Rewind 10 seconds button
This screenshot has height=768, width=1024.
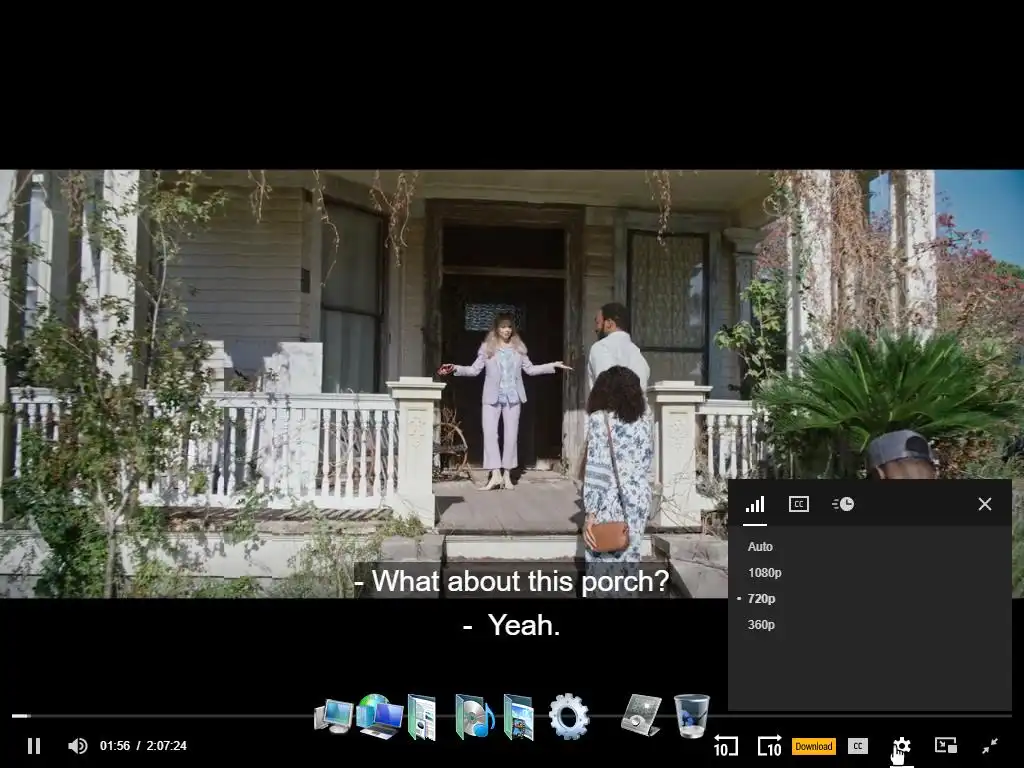point(726,746)
